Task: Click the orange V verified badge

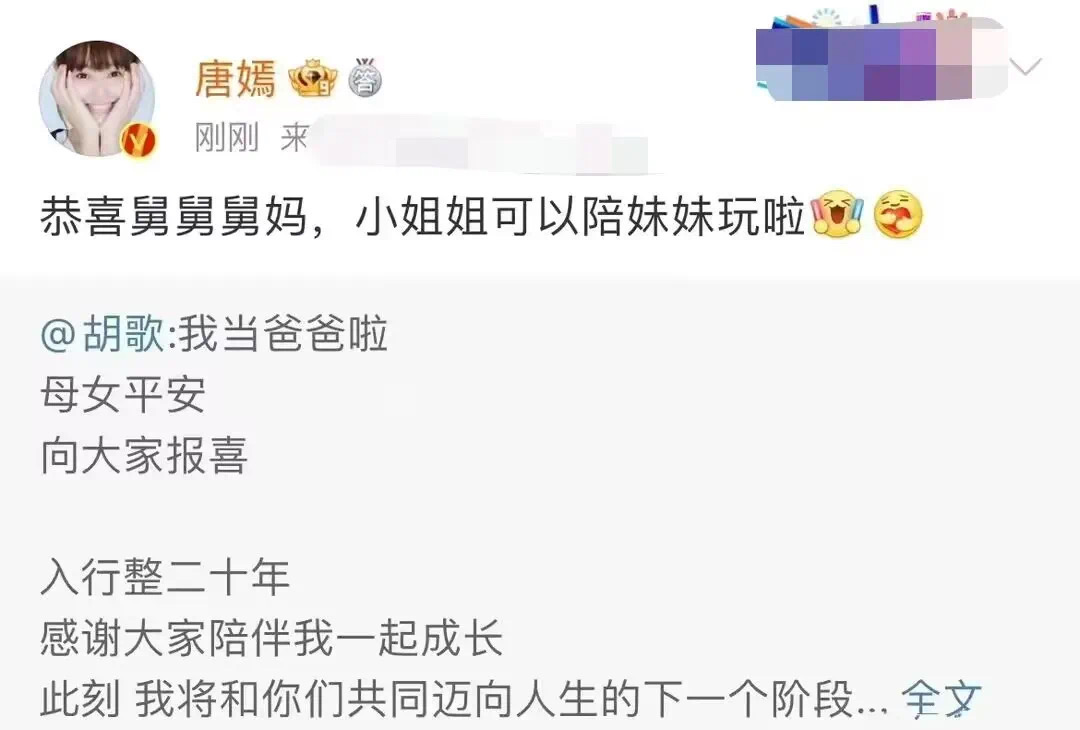Action: tap(138, 140)
